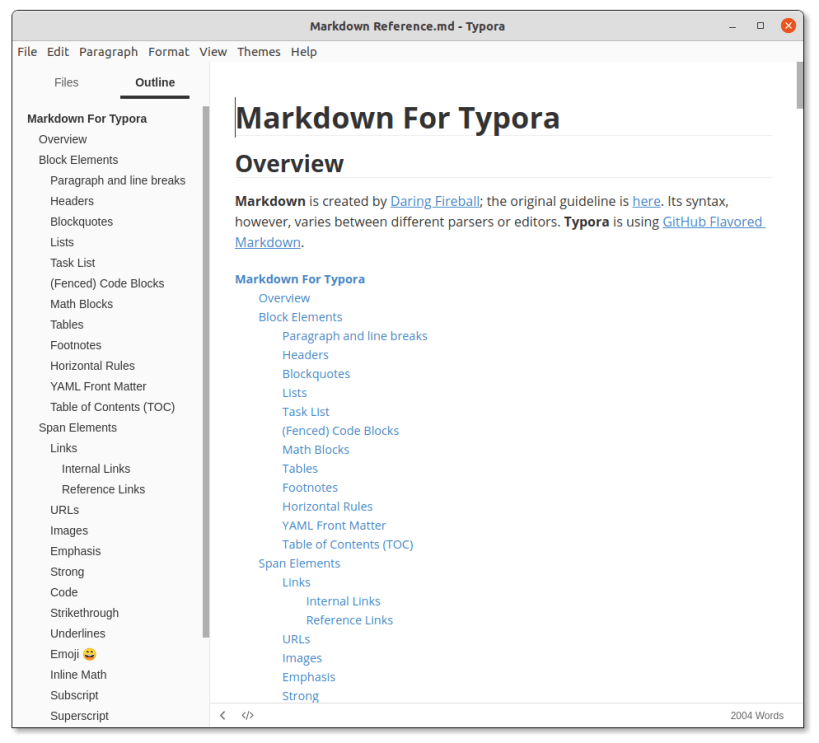Select Footnotes in the outline sidebar
The height and width of the screenshot is (743, 819).
tap(76, 345)
